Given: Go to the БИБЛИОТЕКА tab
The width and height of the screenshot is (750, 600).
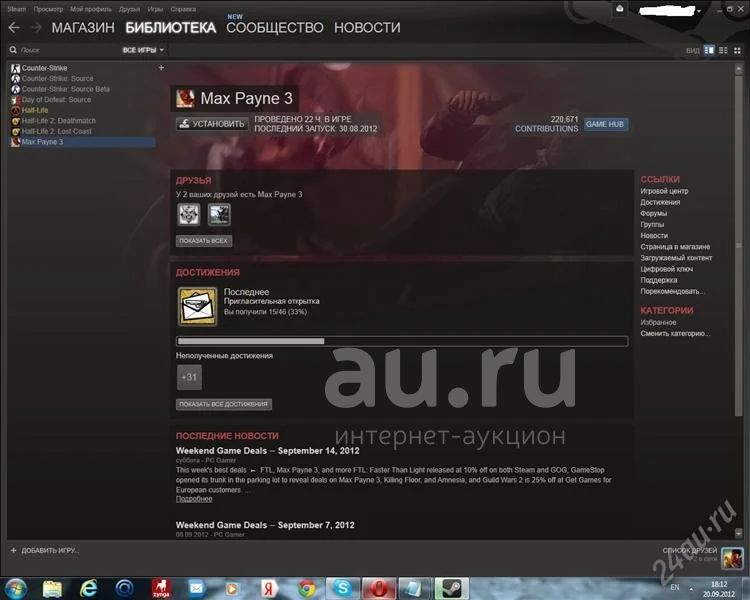Looking at the screenshot, I should [171, 28].
